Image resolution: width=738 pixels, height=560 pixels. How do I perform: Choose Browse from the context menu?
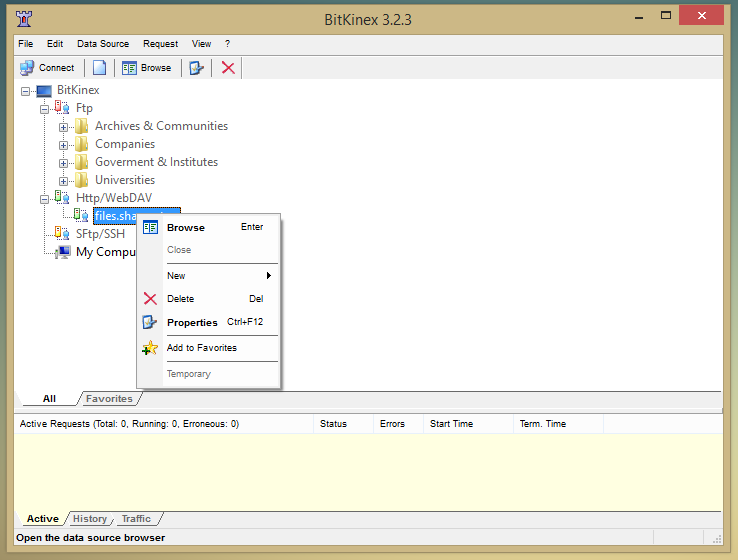pyautogui.click(x=185, y=227)
